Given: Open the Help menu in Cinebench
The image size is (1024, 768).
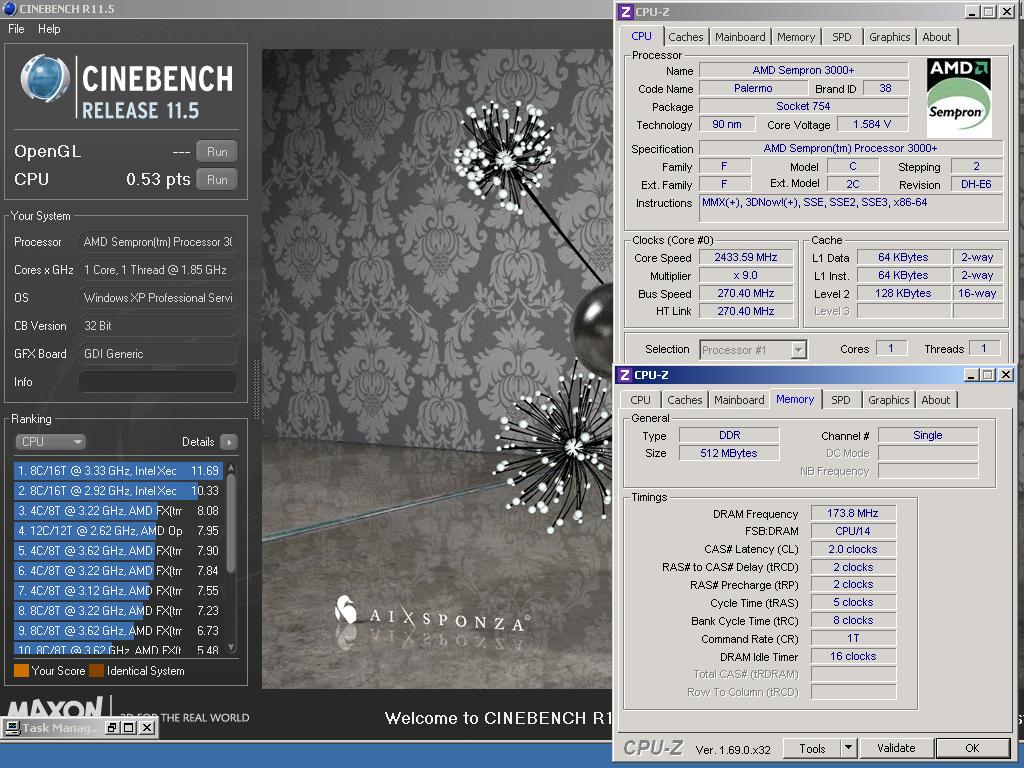Looking at the screenshot, I should click(x=49, y=29).
